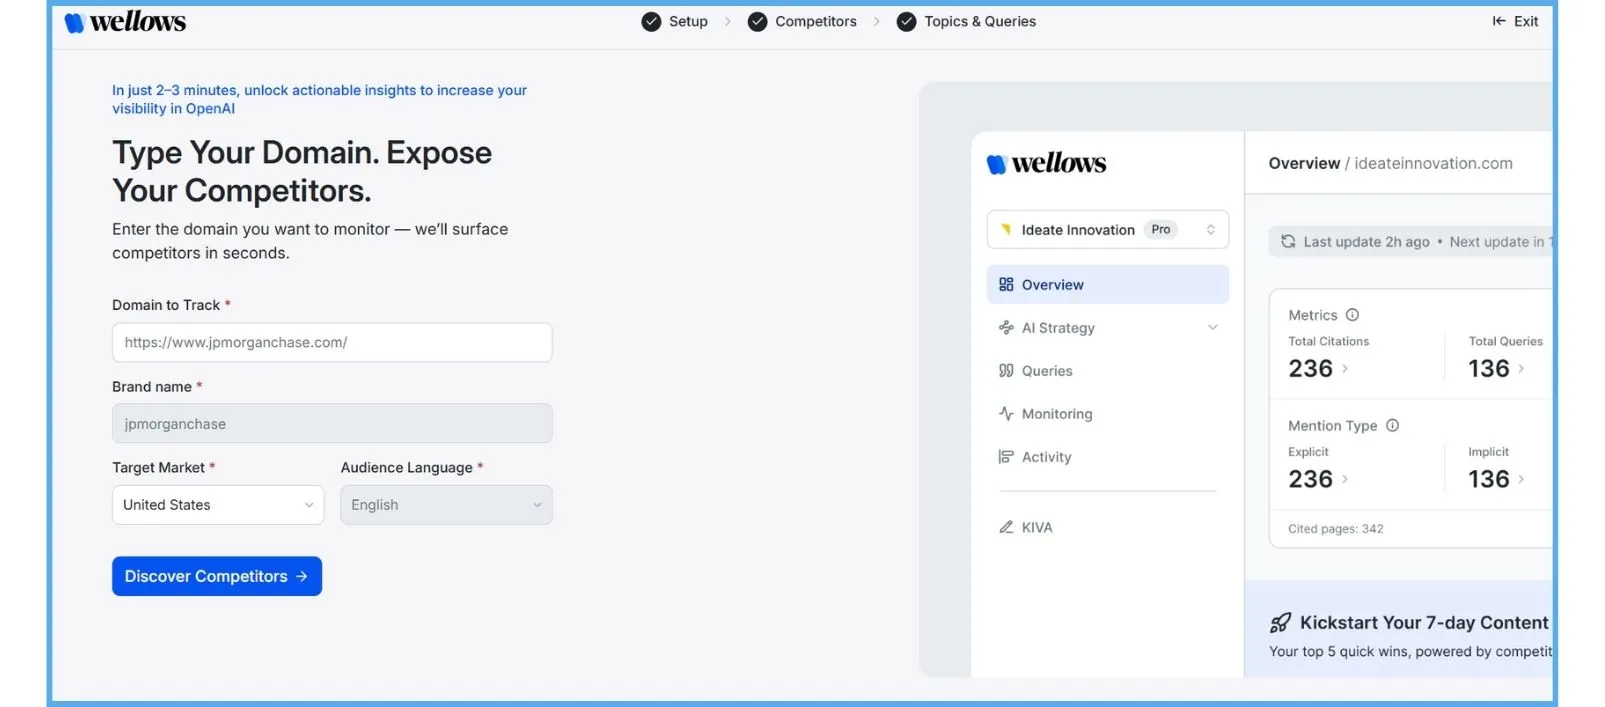Click arrow next to Implicit 136
Viewport: 1605px width, 707px height.
click(1521, 478)
